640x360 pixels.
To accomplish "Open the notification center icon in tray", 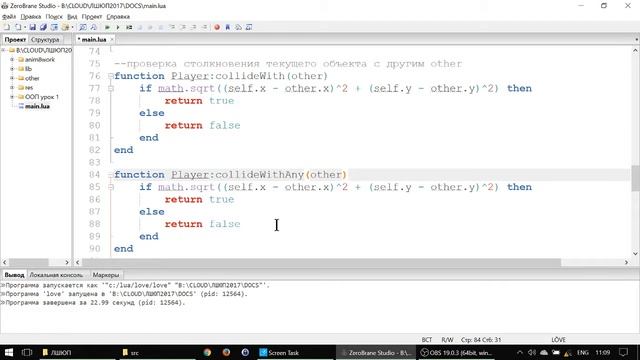I will click(x=623, y=352).
